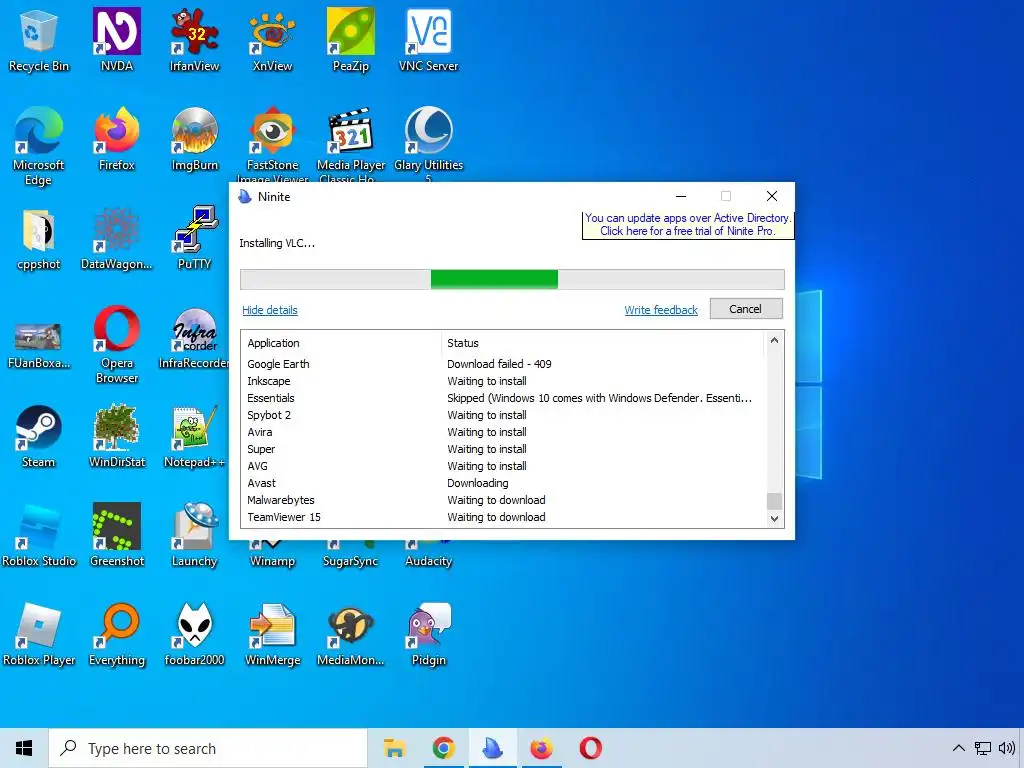Click the Launchy desktop shortcut

pyautogui.click(x=195, y=536)
